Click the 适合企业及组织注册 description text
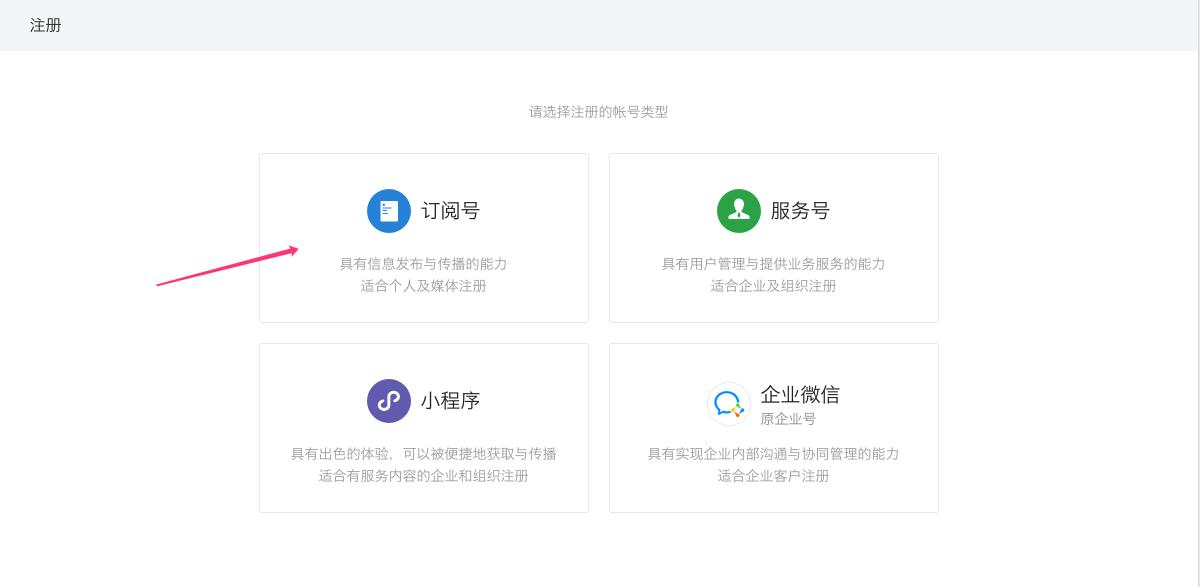The width and height of the screenshot is (1200, 587). pyautogui.click(x=774, y=286)
